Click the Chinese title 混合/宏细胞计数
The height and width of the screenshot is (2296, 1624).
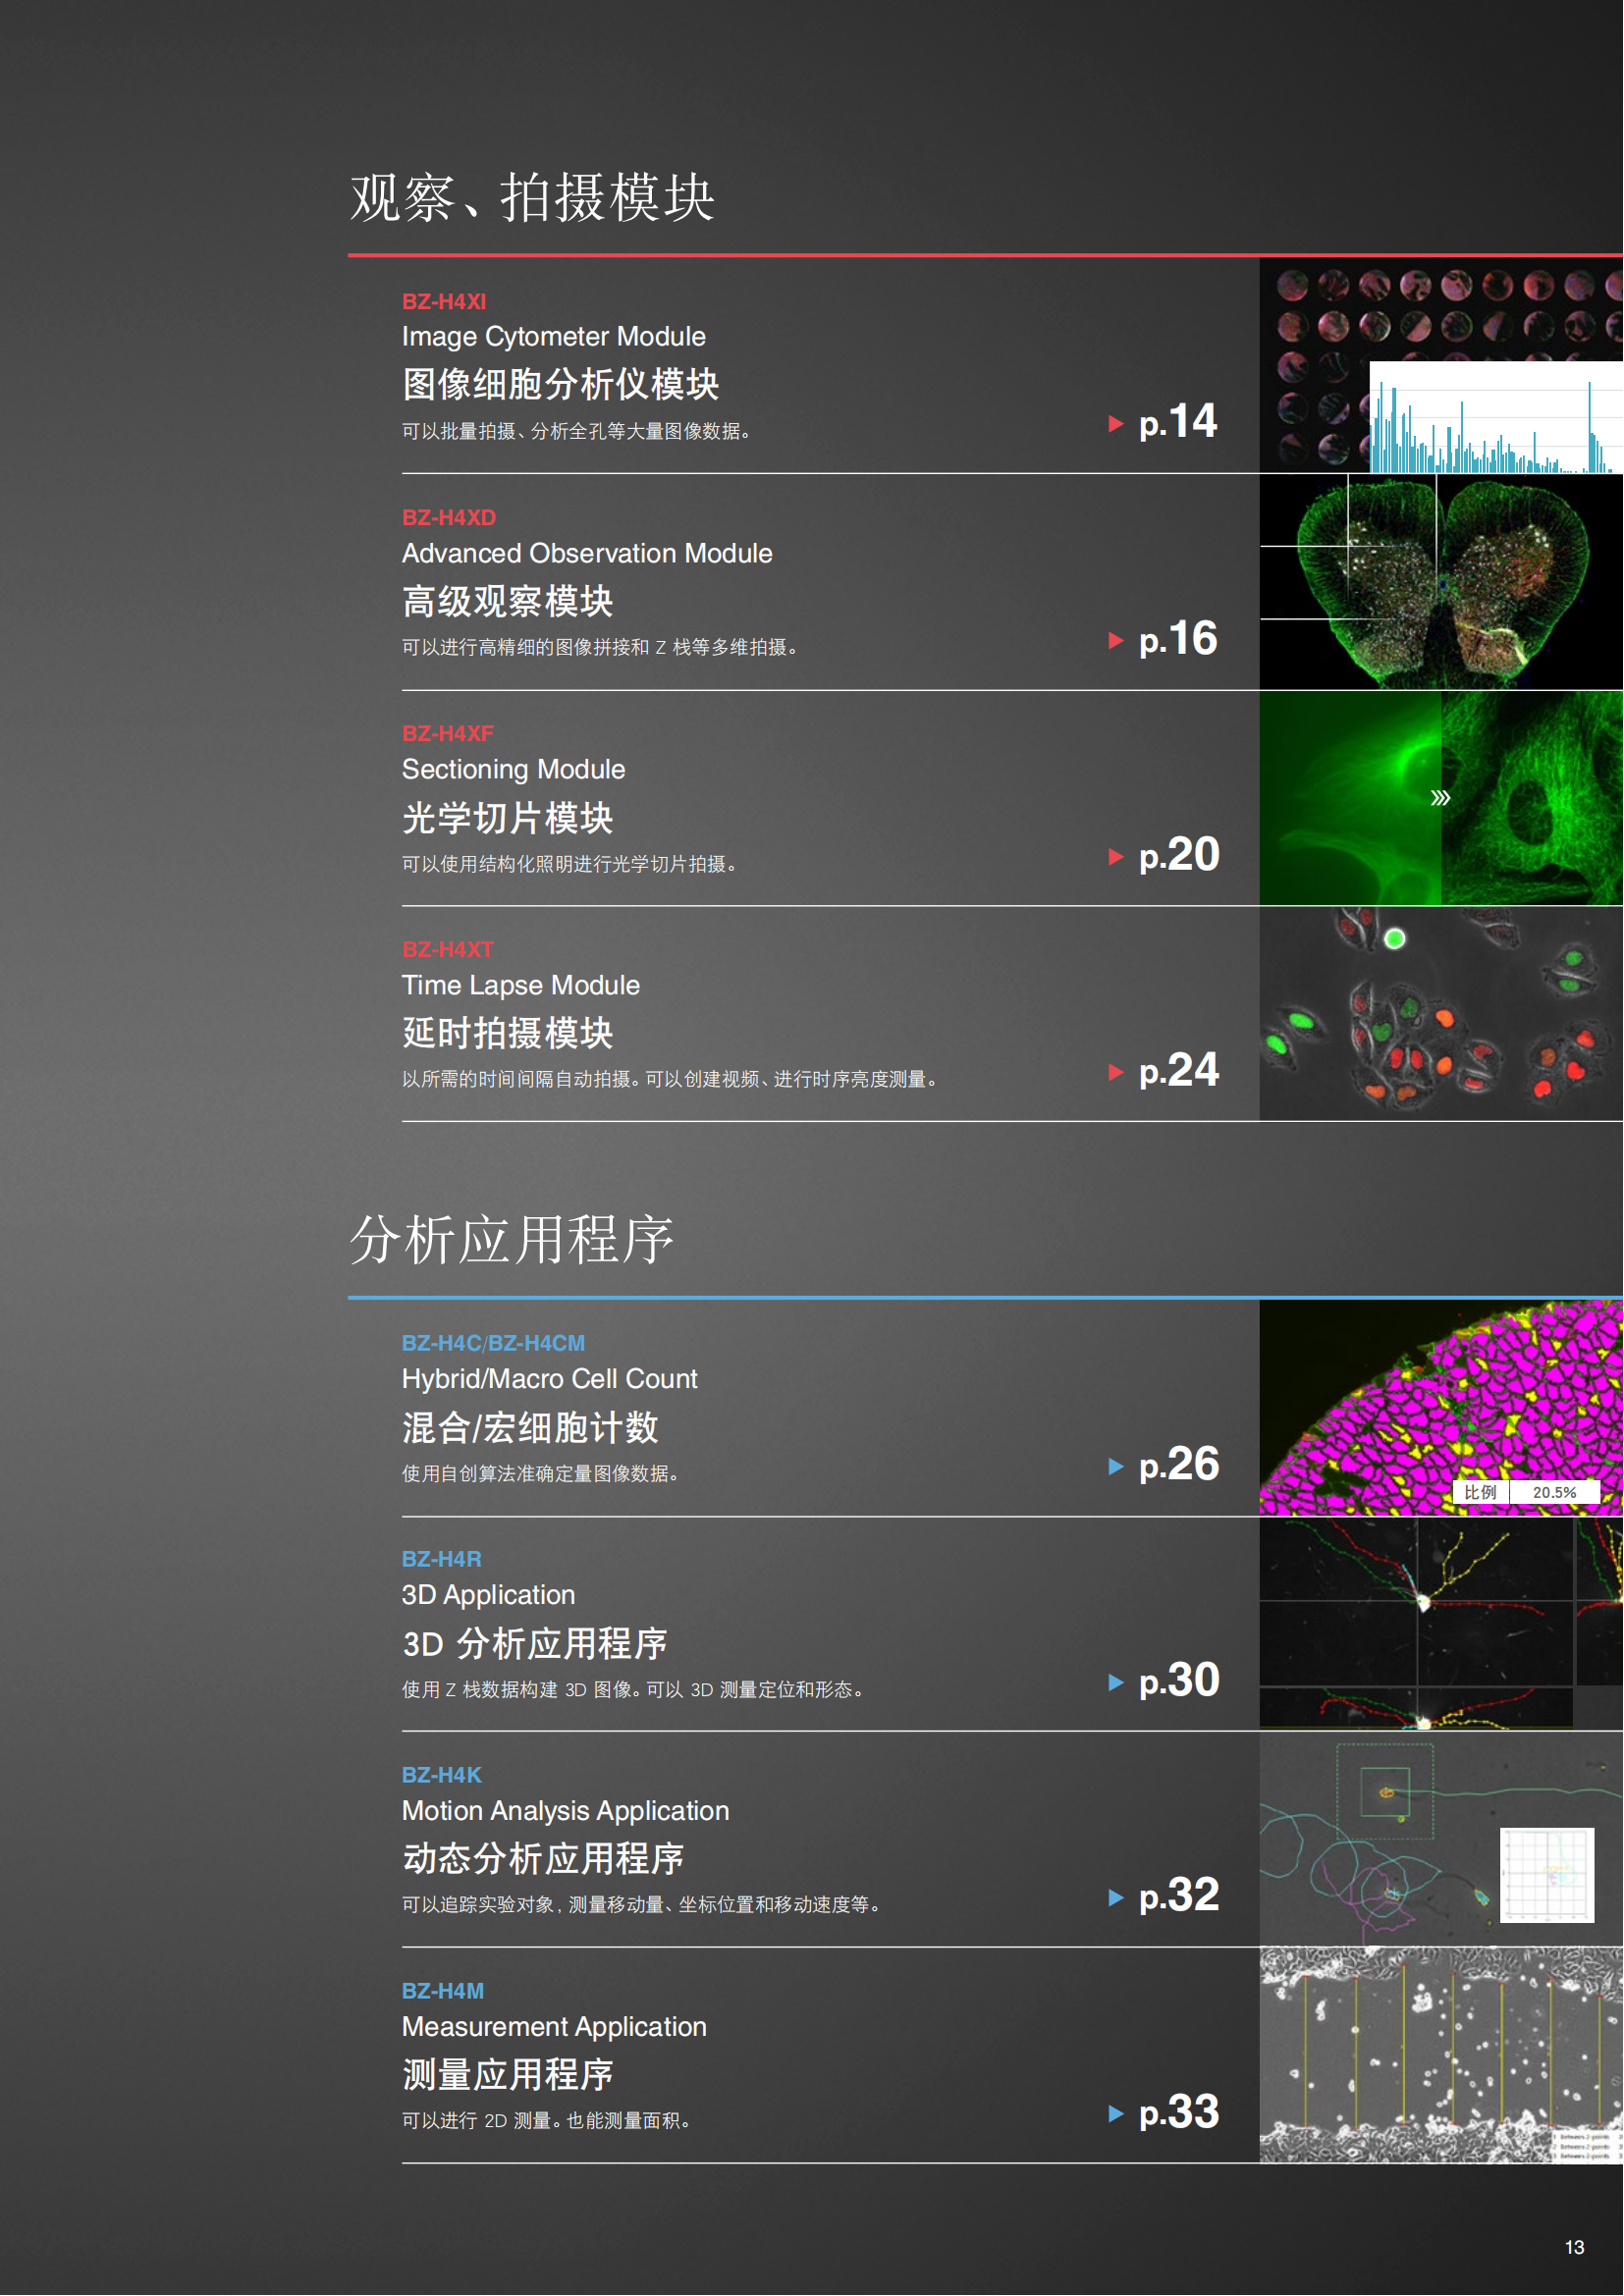tap(531, 1429)
